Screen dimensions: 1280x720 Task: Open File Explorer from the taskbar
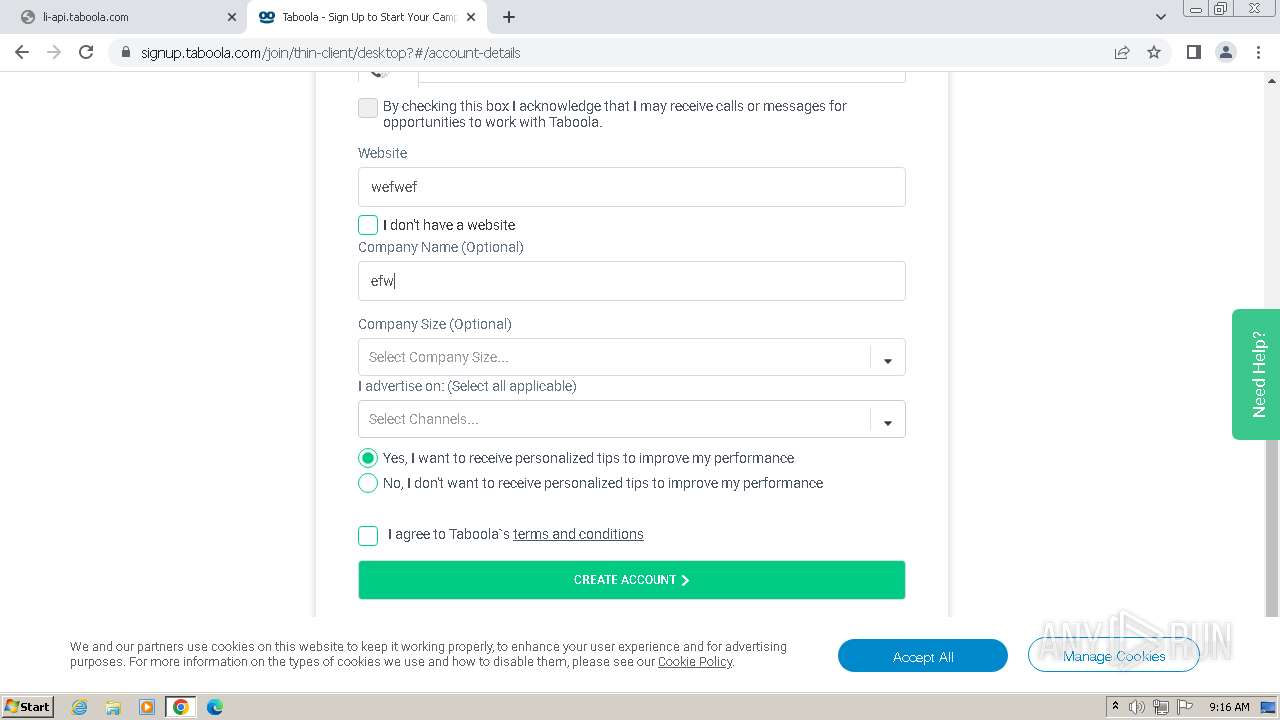coord(113,707)
